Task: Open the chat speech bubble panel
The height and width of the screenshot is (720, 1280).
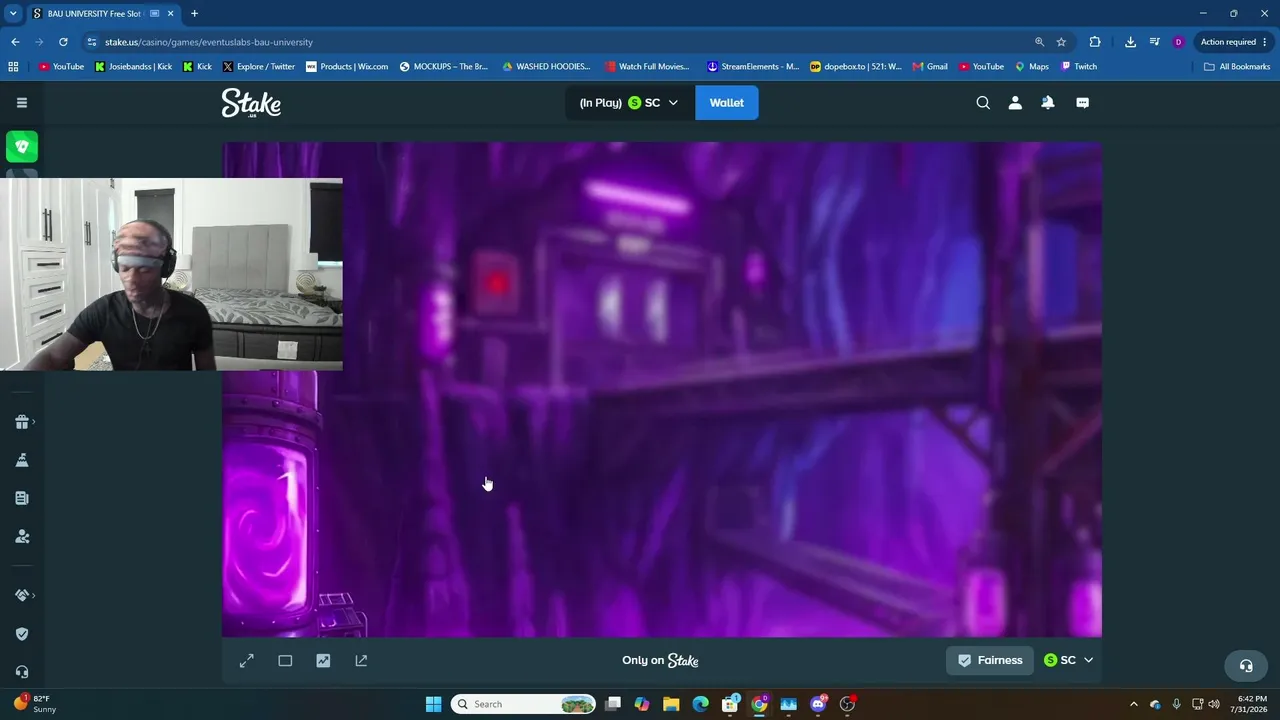Action: coord(1082,103)
